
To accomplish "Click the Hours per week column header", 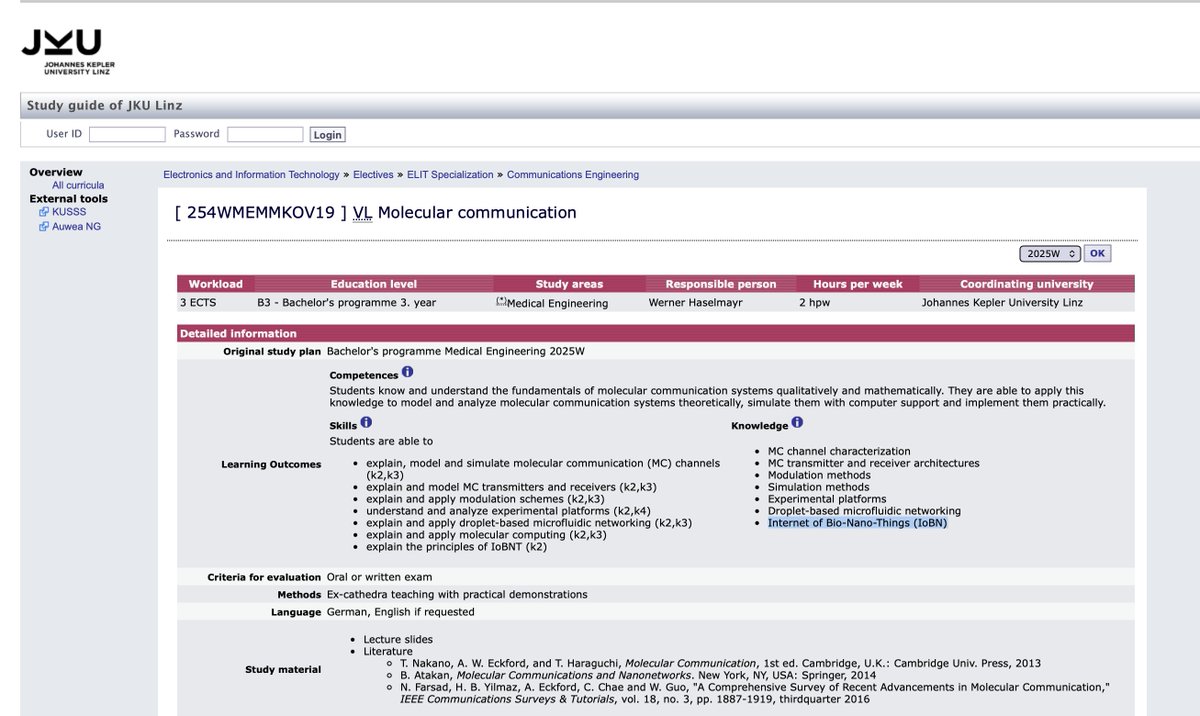I will [857, 284].
